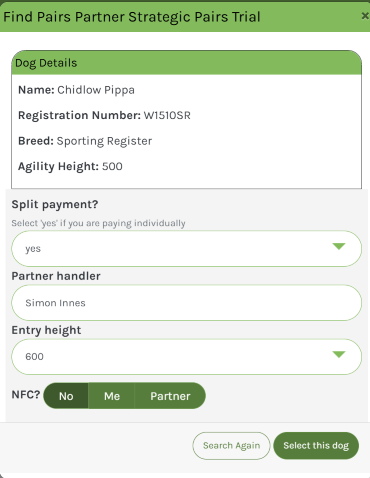This screenshot has height=478, width=370.
Task: Click the Entry height label
Action: [x=46, y=330]
